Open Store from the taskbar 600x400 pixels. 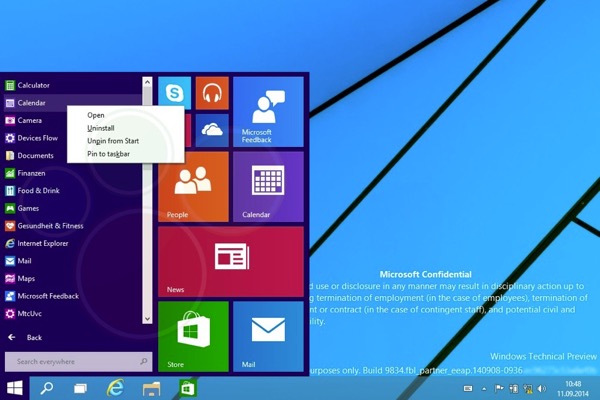(x=188, y=389)
